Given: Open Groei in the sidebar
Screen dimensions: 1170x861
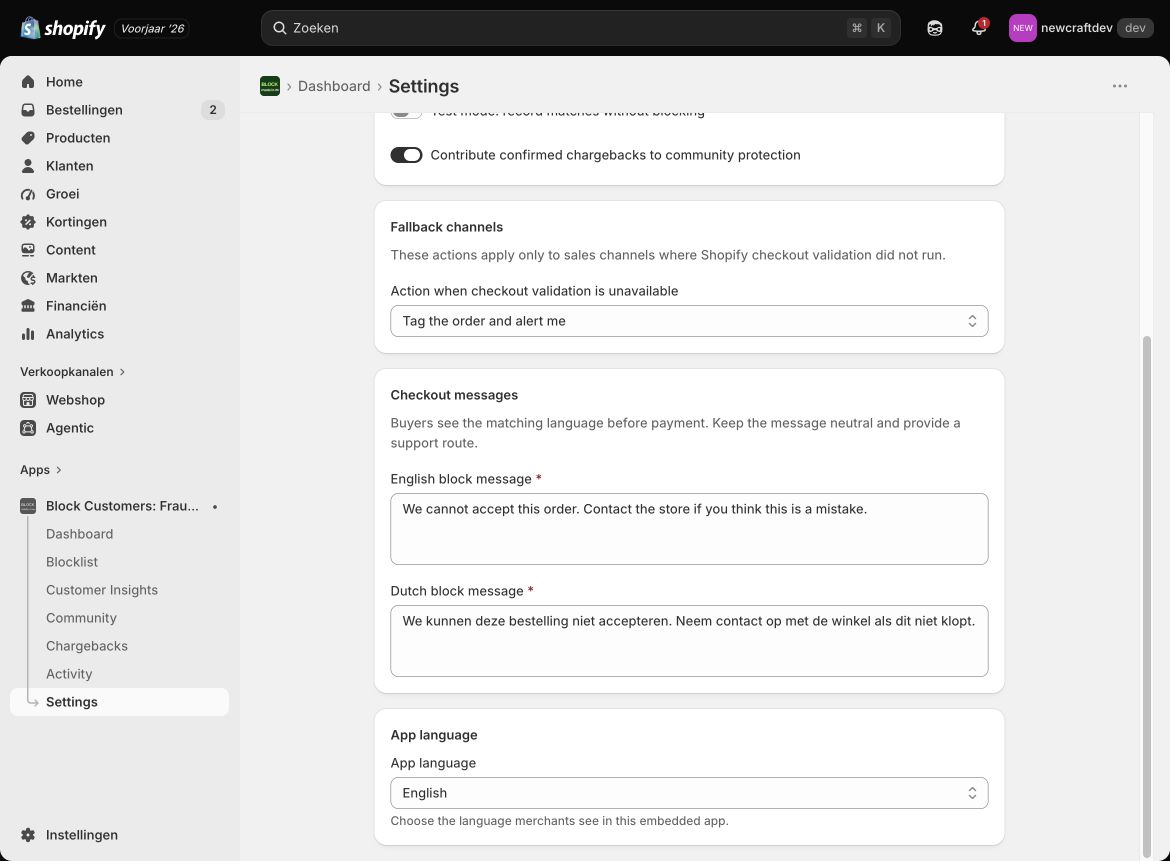Looking at the screenshot, I should [119, 194].
